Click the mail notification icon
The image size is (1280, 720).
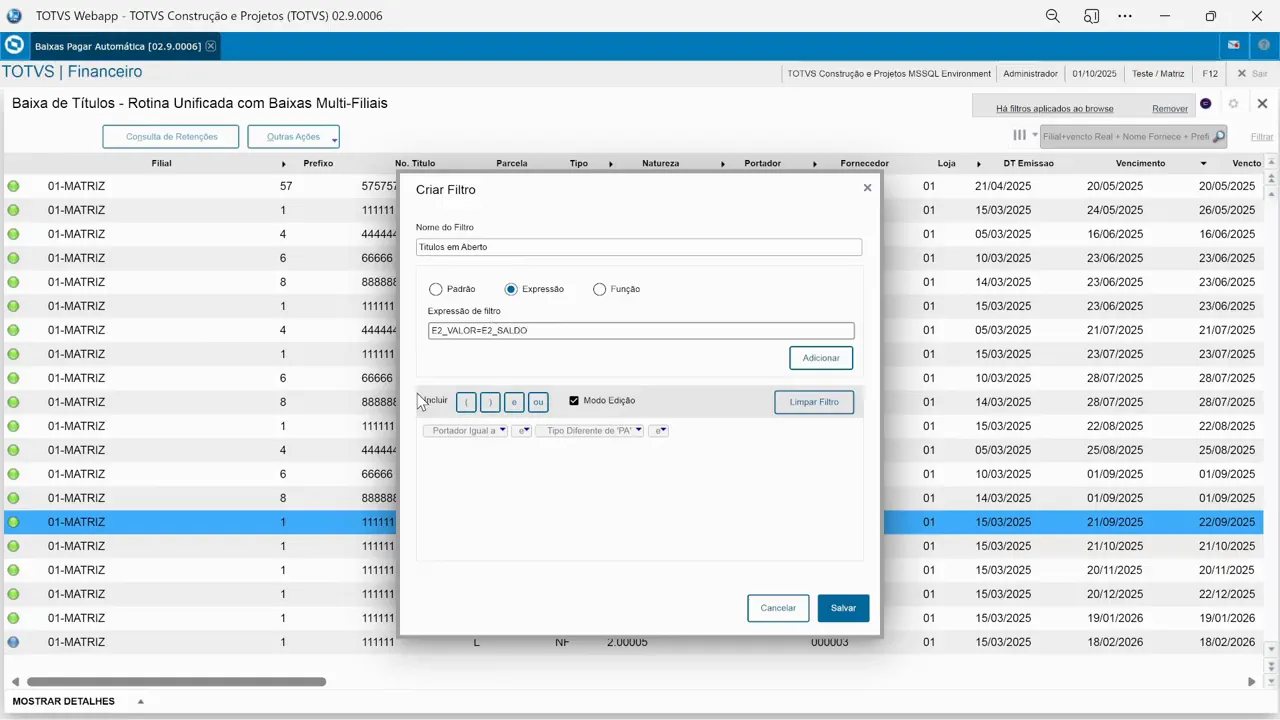pos(1234,45)
